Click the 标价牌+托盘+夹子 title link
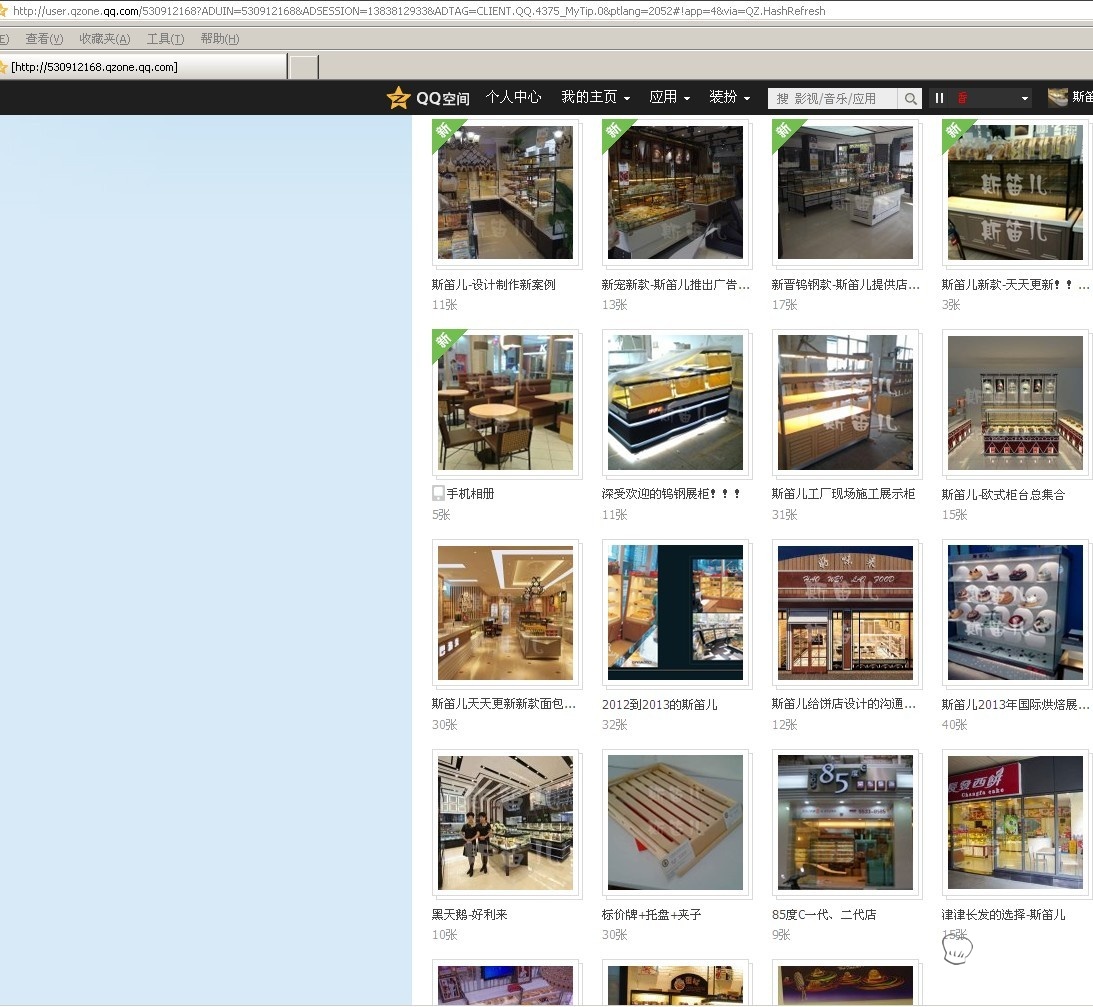The height and width of the screenshot is (1007, 1093). pos(651,914)
